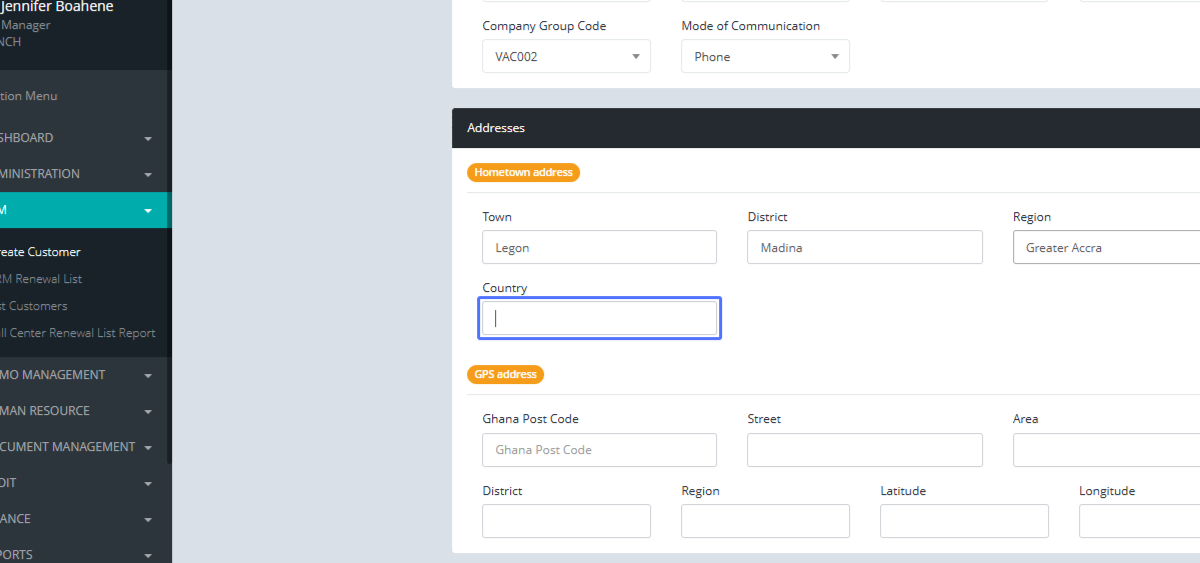Expand the Human Resource menu arrow
Screen dimensions: 1200x563
pyautogui.click(x=148, y=412)
